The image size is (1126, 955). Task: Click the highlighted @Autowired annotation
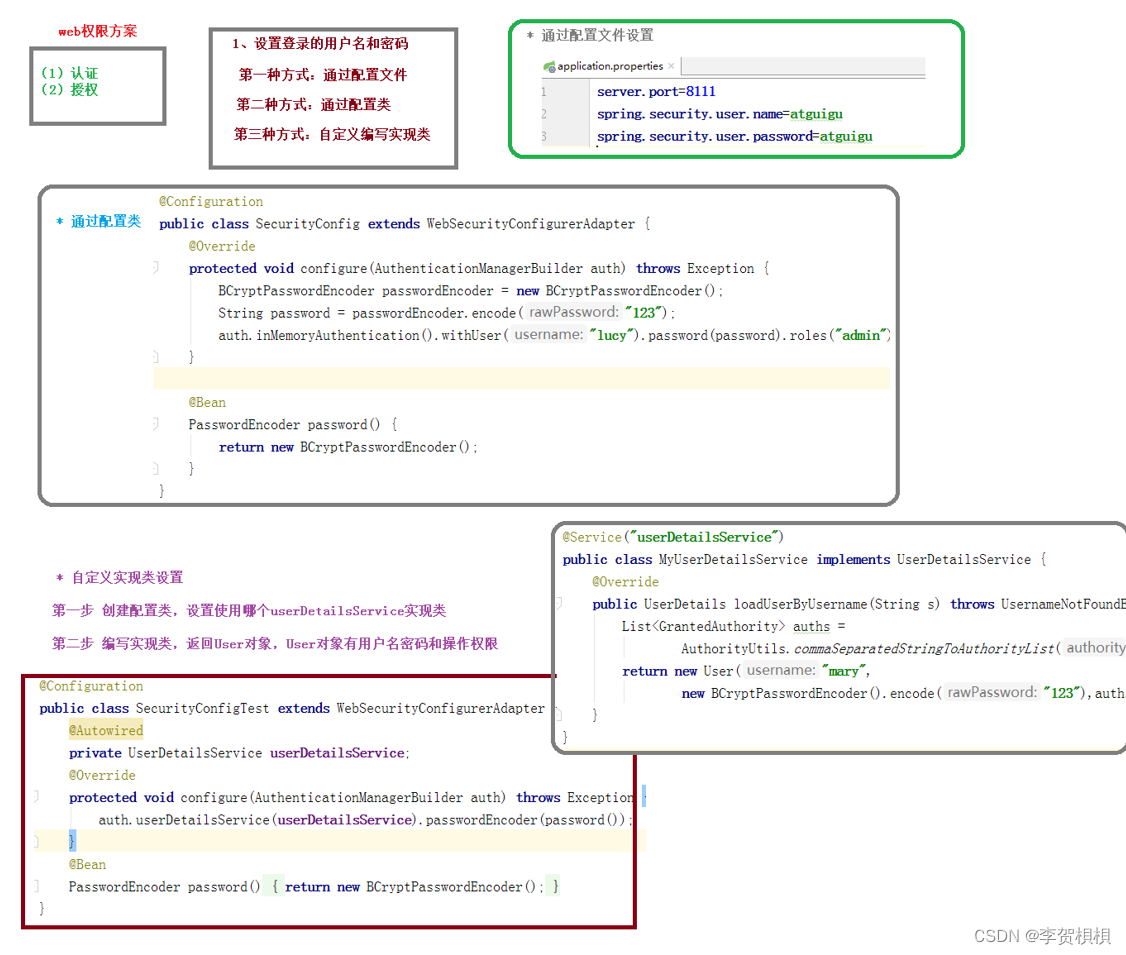(x=106, y=731)
